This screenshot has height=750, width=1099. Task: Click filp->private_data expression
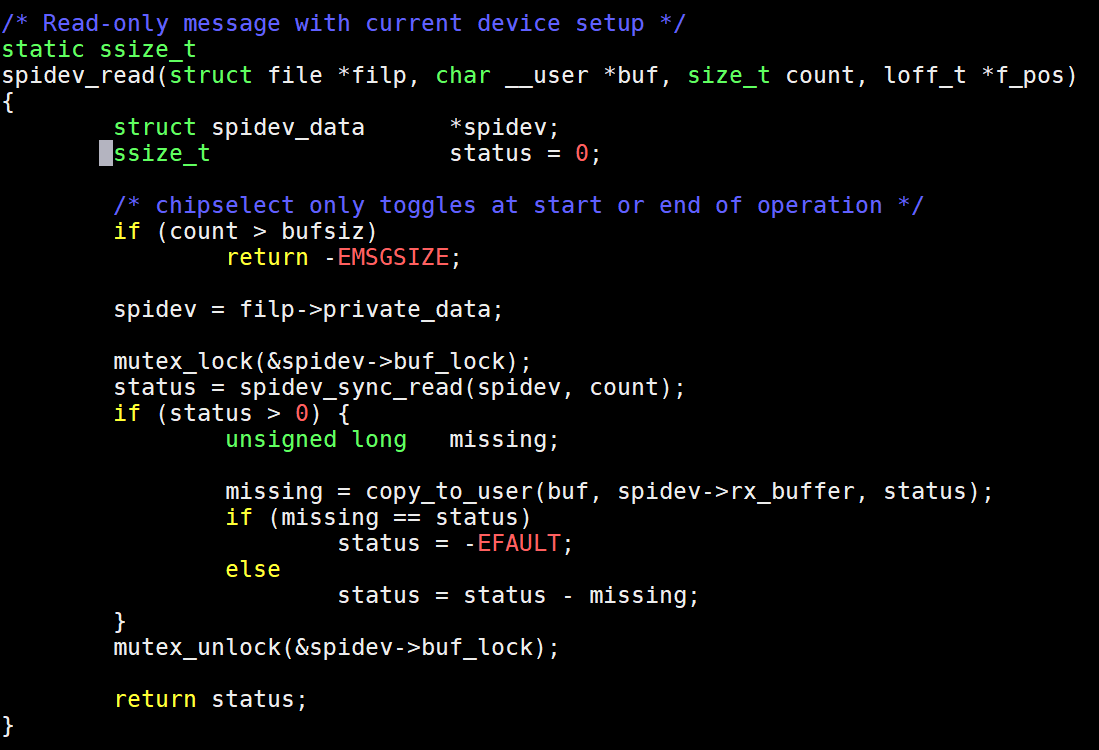[x=365, y=309]
